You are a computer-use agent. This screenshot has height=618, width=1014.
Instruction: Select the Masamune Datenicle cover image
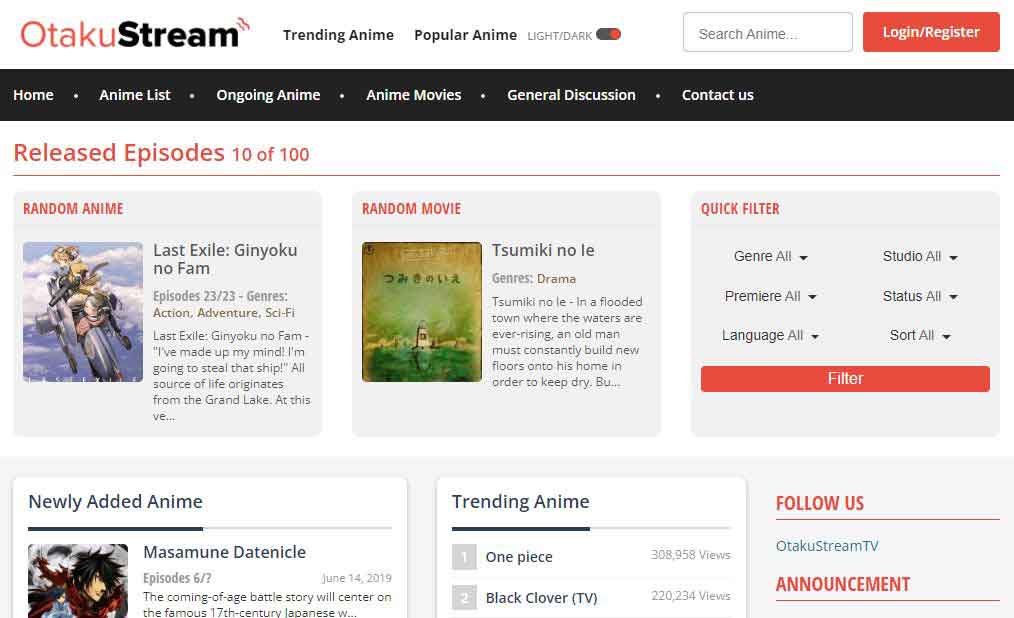coord(78,580)
